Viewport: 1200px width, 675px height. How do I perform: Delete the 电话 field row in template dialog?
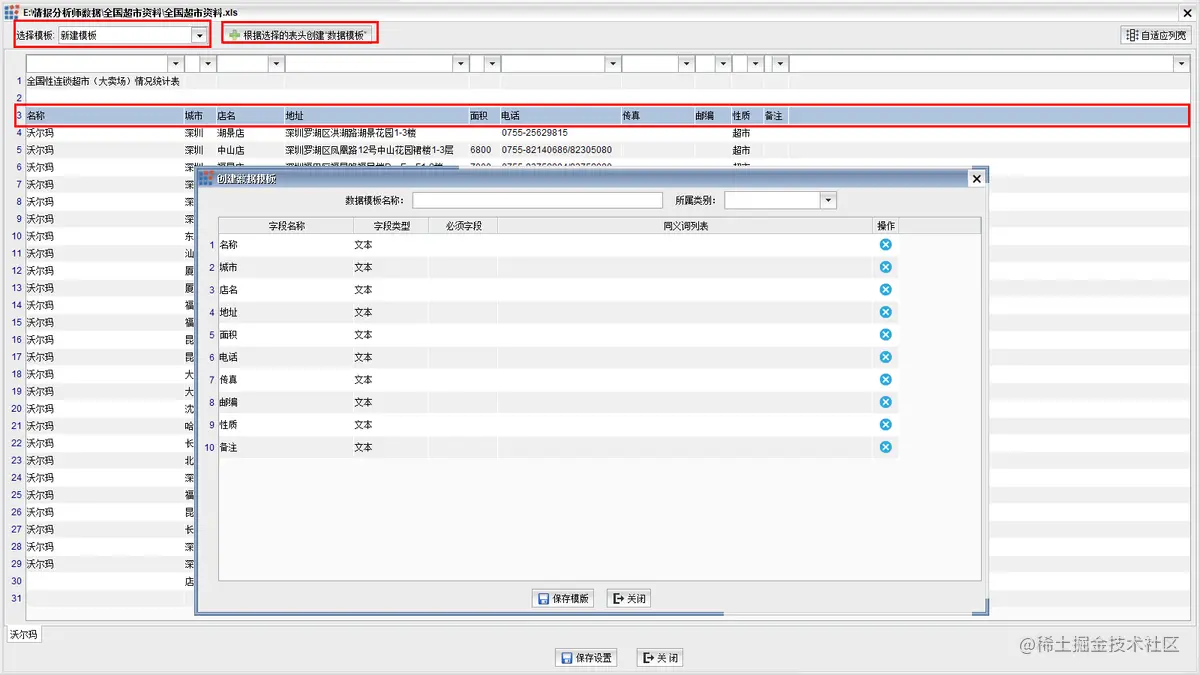[885, 357]
